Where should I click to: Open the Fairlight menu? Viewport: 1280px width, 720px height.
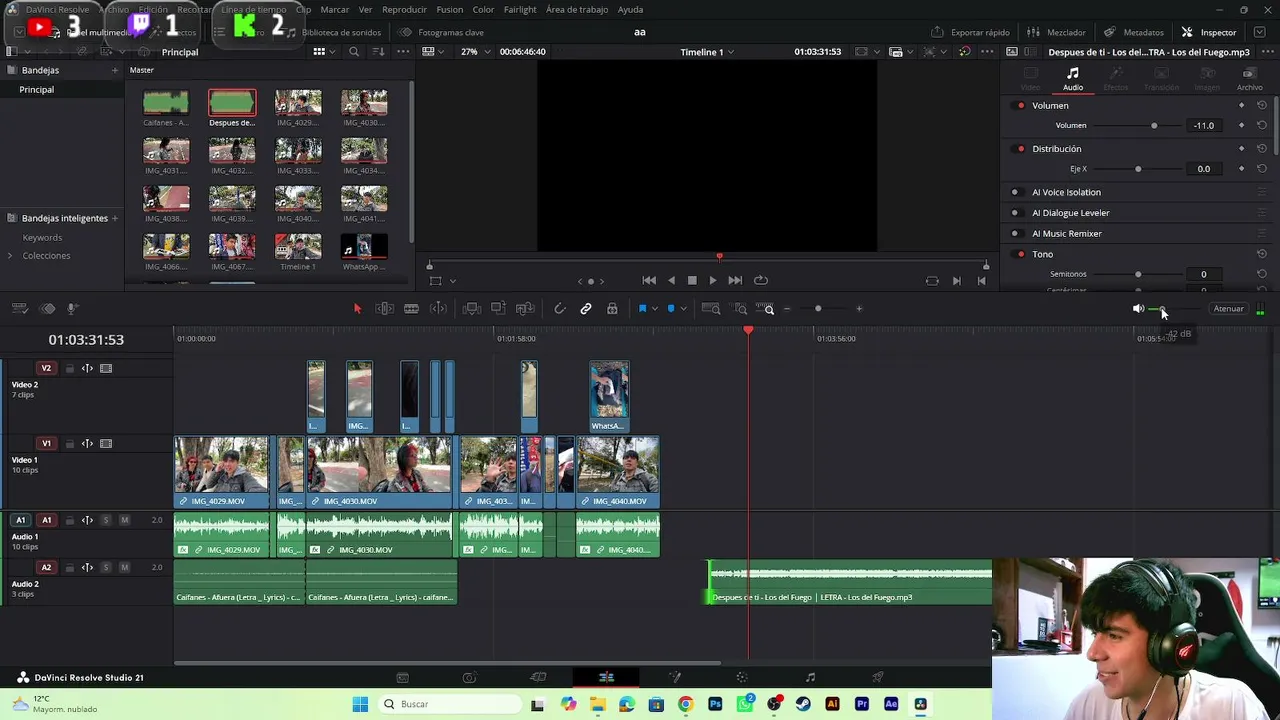point(520,9)
